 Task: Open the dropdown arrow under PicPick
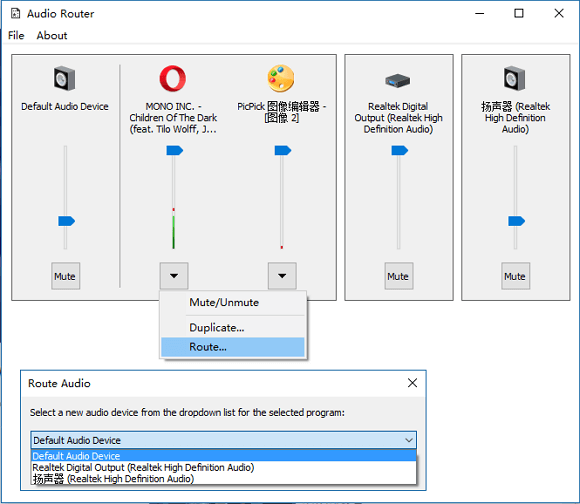[282, 276]
